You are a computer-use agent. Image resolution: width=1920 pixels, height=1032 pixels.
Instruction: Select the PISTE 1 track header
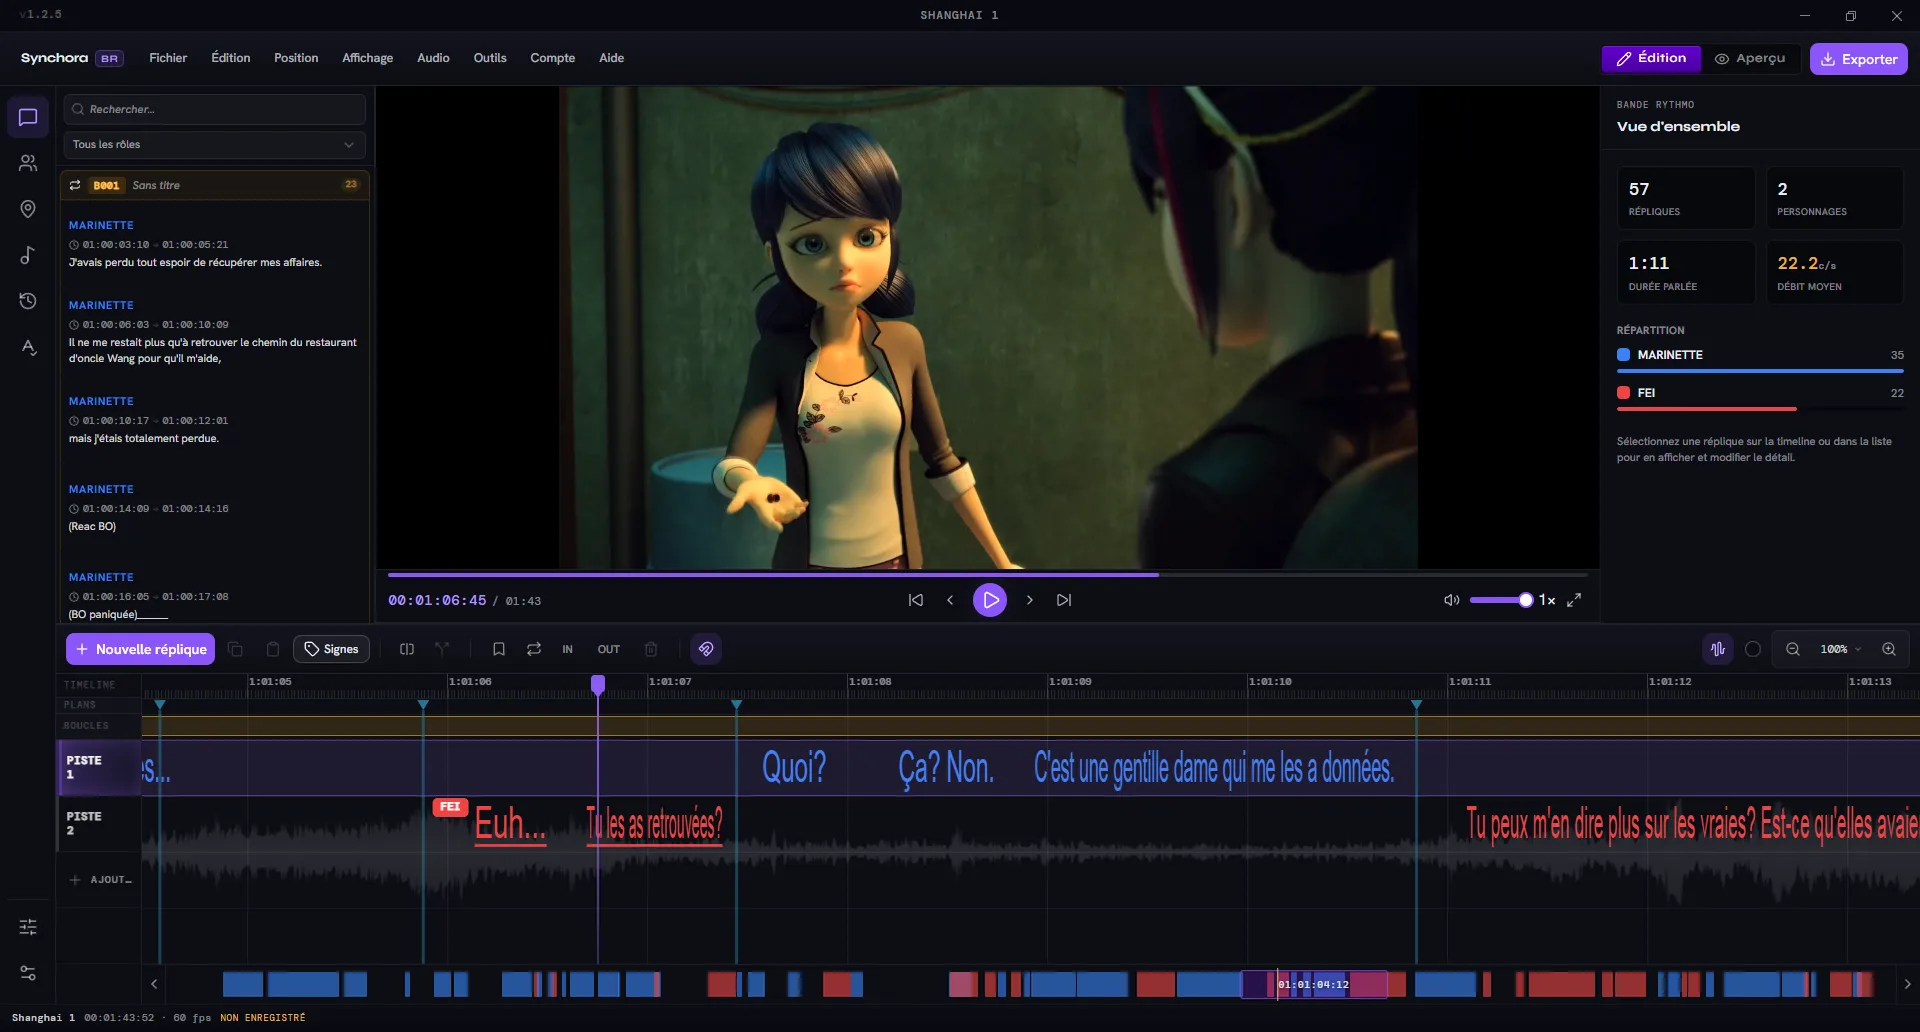pyautogui.click(x=98, y=767)
